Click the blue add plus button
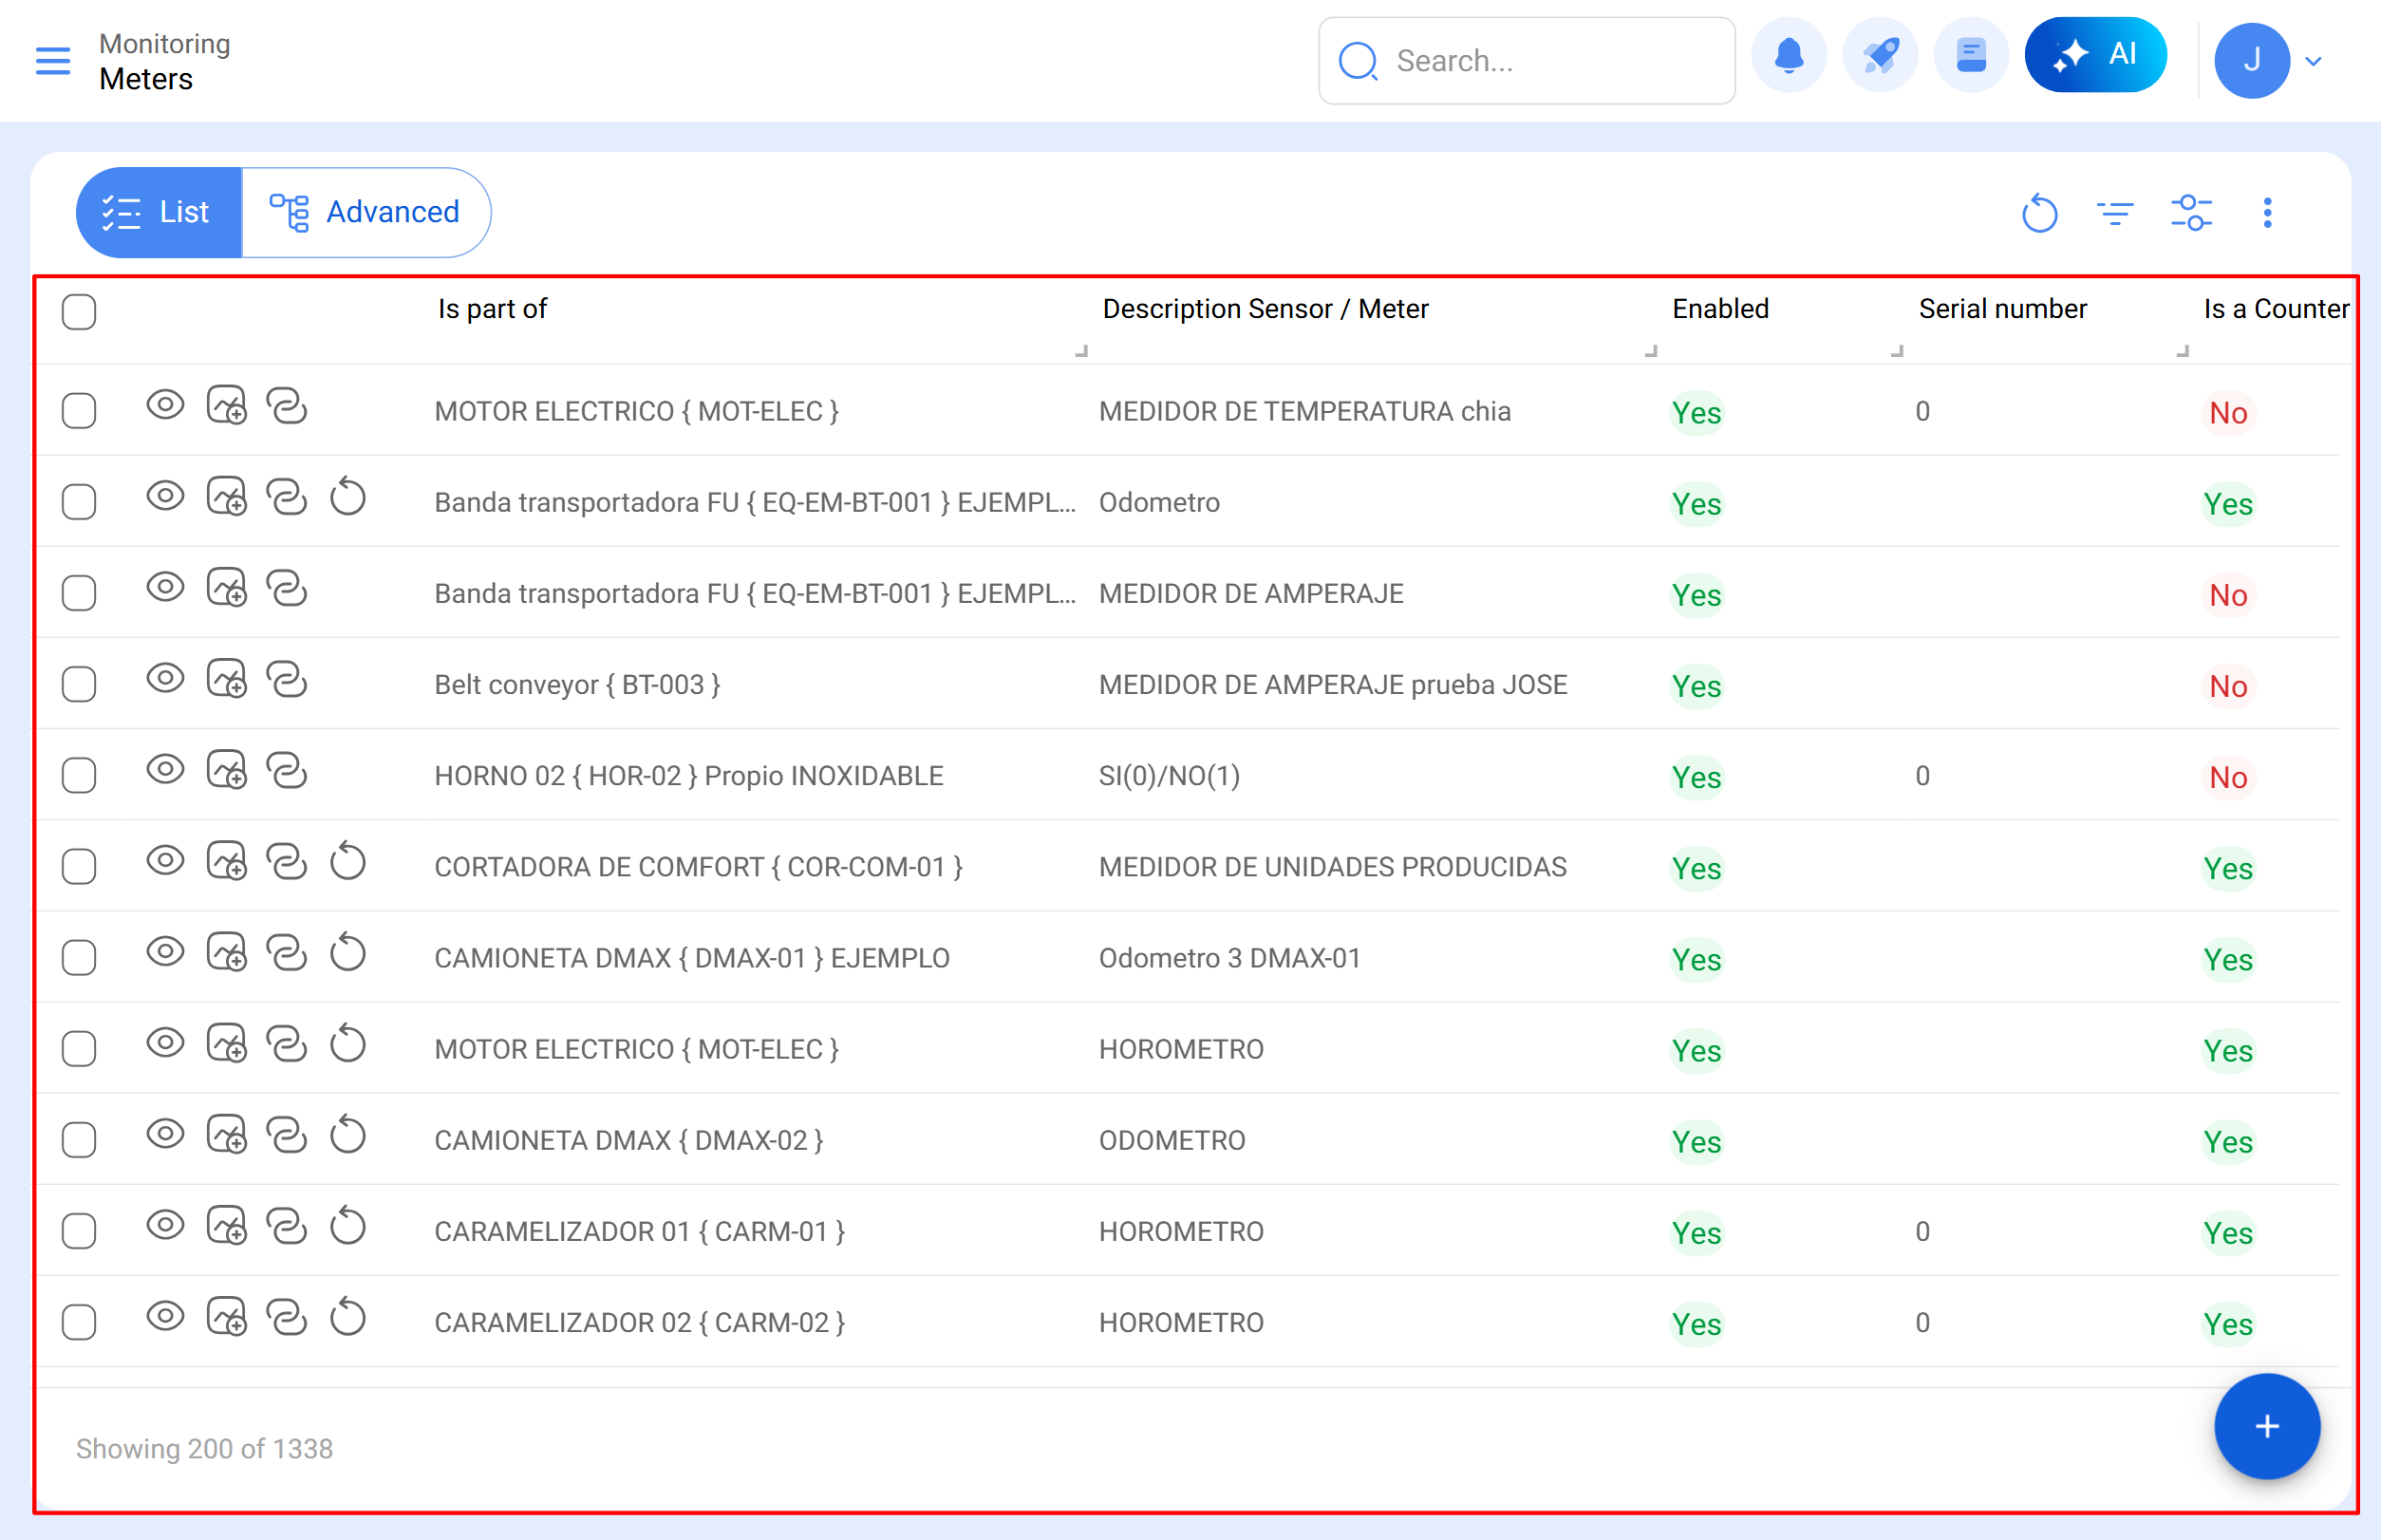2381x1540 pixels. pos(2265,1426)
